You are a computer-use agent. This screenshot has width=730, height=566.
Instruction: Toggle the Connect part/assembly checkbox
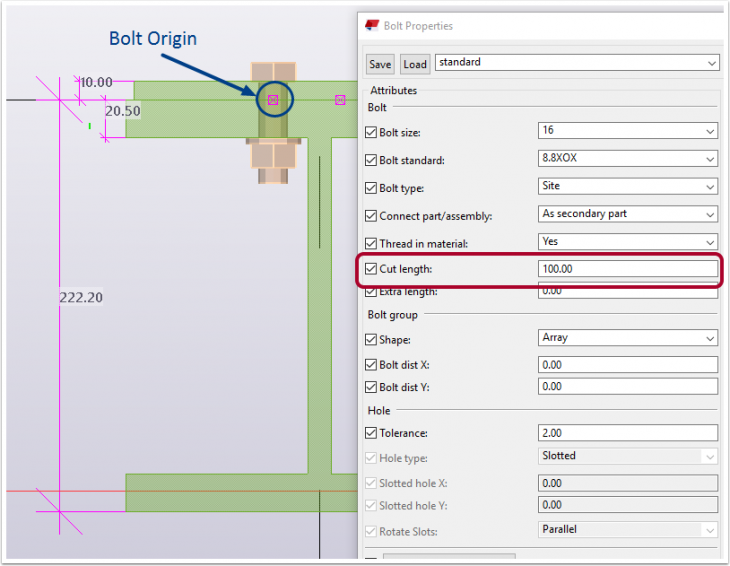(371, 216)
